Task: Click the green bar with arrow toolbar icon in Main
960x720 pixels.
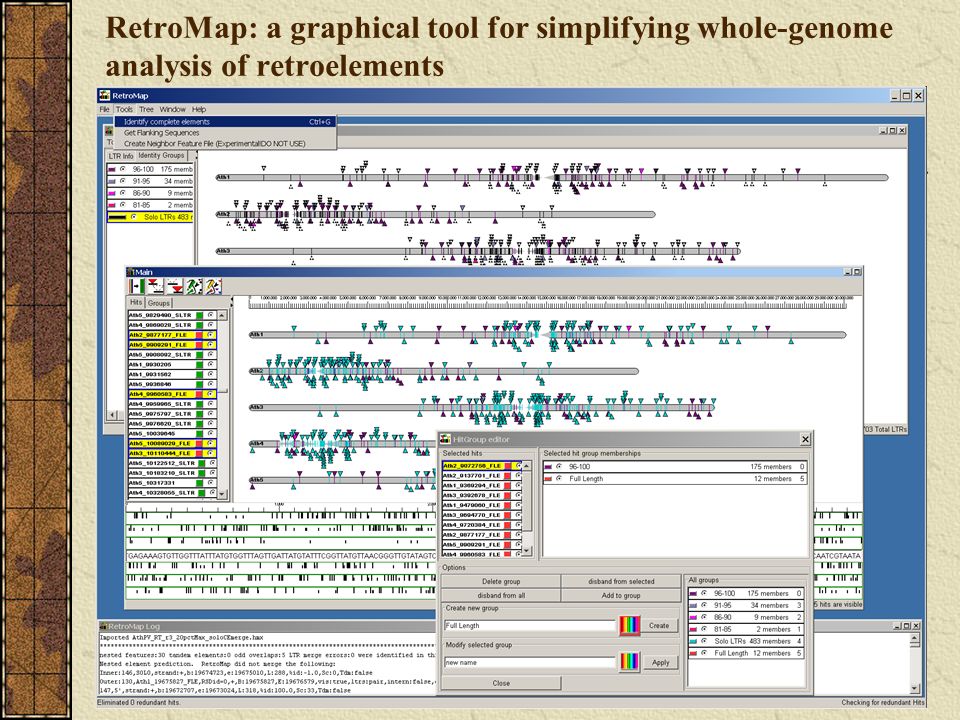Action: coord(136,286)
